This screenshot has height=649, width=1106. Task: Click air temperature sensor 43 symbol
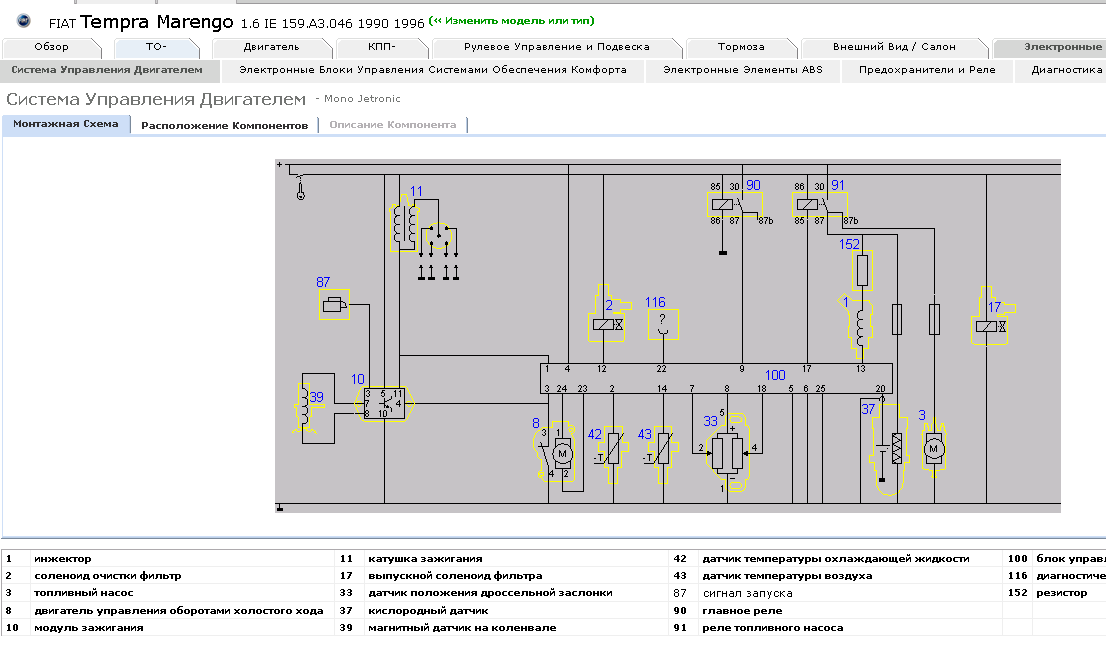[662, 456]
